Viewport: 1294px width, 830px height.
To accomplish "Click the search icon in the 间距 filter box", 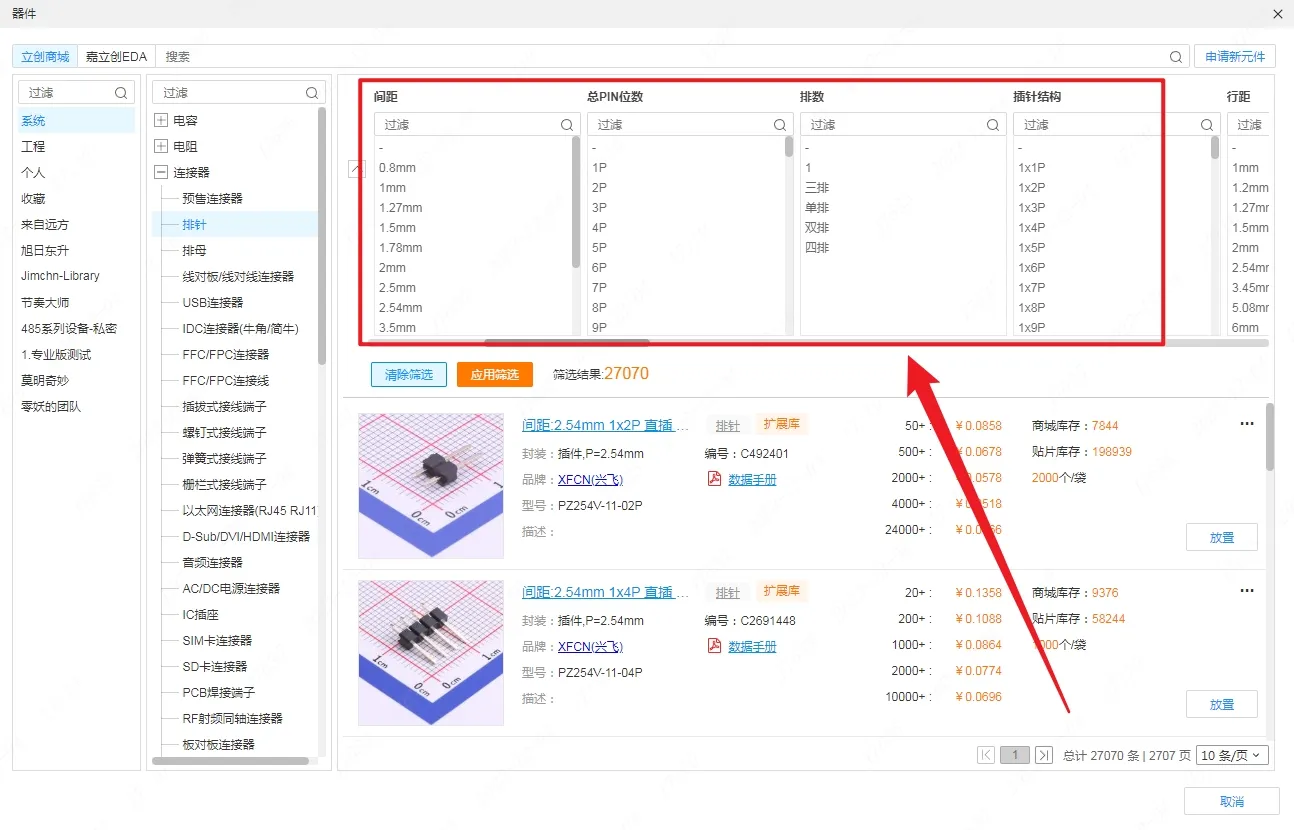I will (x=567, y=125).
